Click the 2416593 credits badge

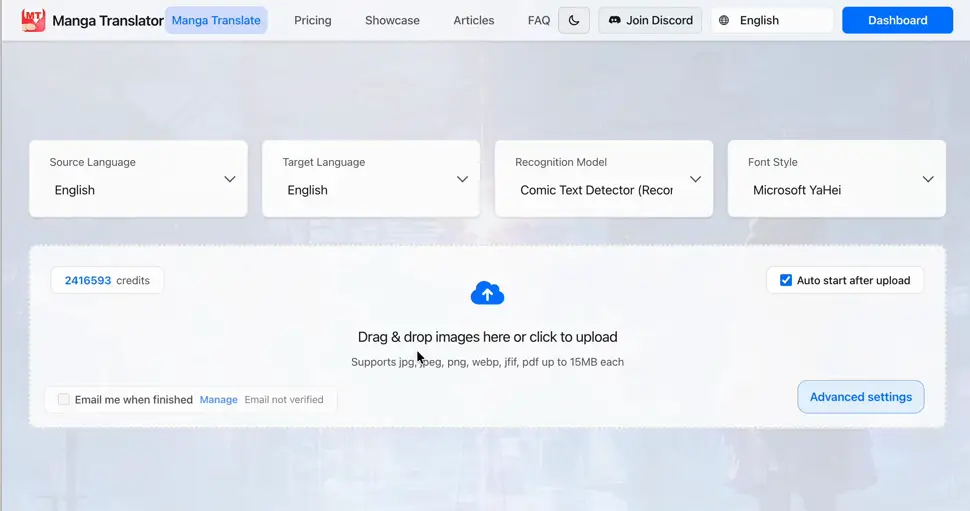[x=107, y=280]
